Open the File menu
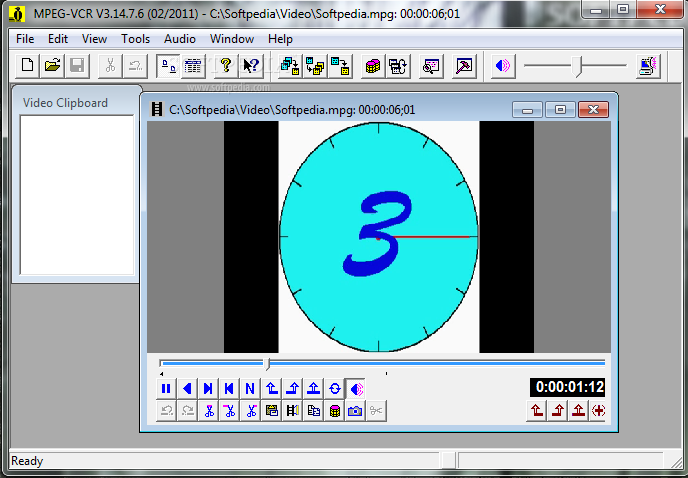Screen dimensions: 688x478 [25, 39]
